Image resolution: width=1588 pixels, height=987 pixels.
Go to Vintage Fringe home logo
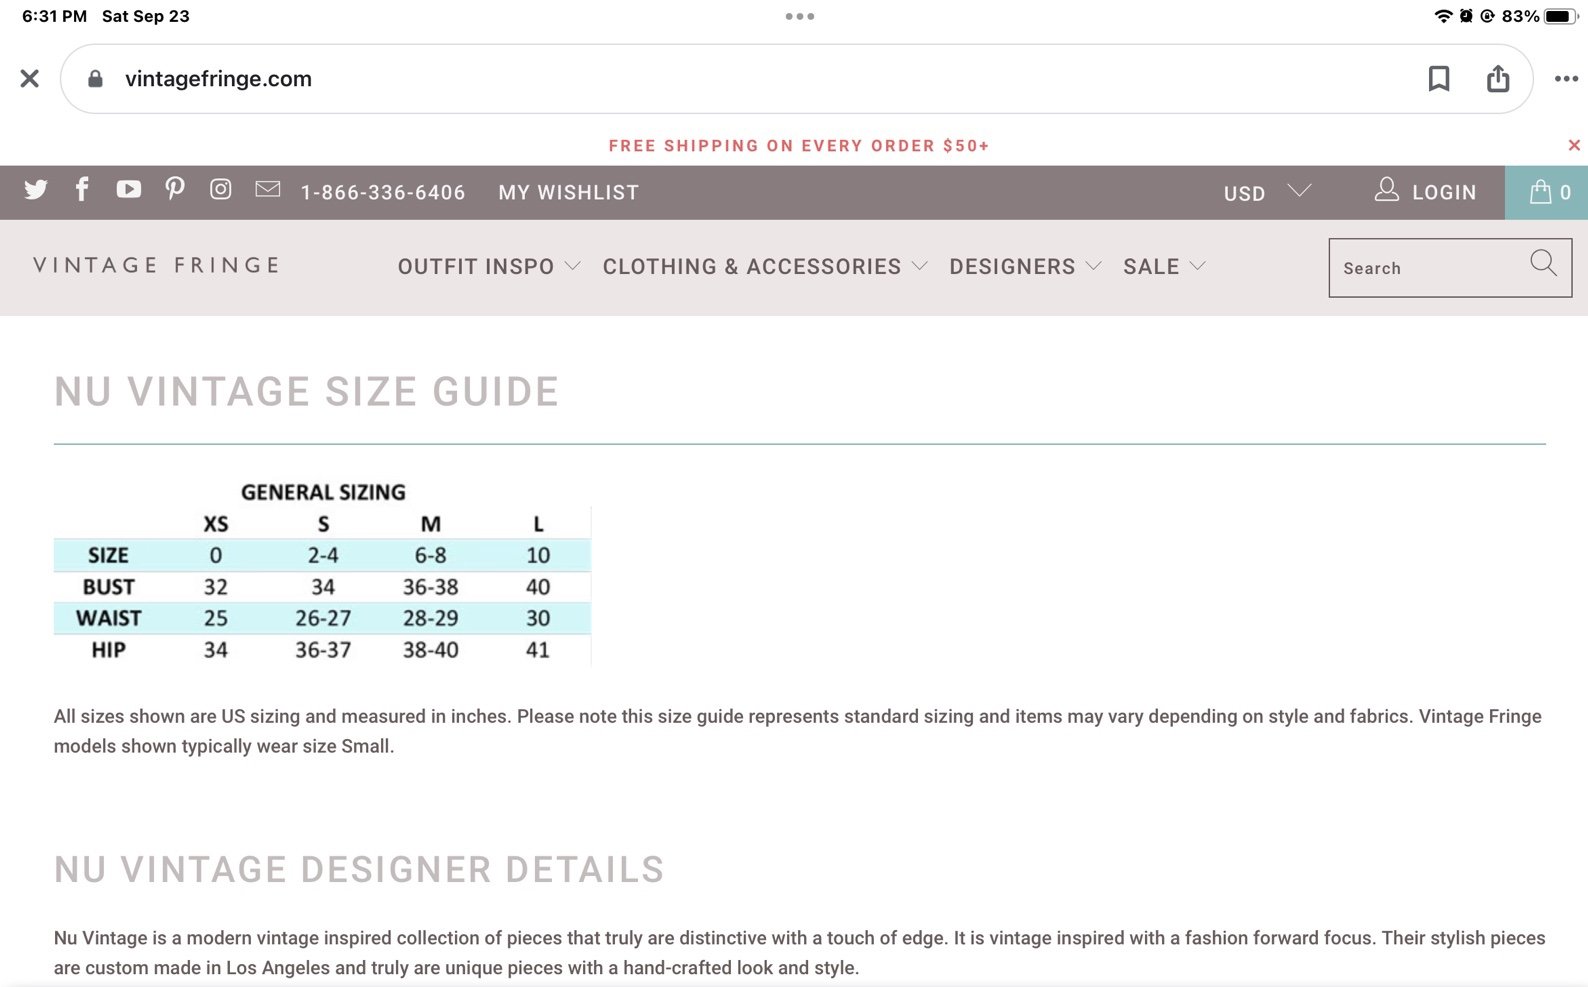click(x=157, y=265)
